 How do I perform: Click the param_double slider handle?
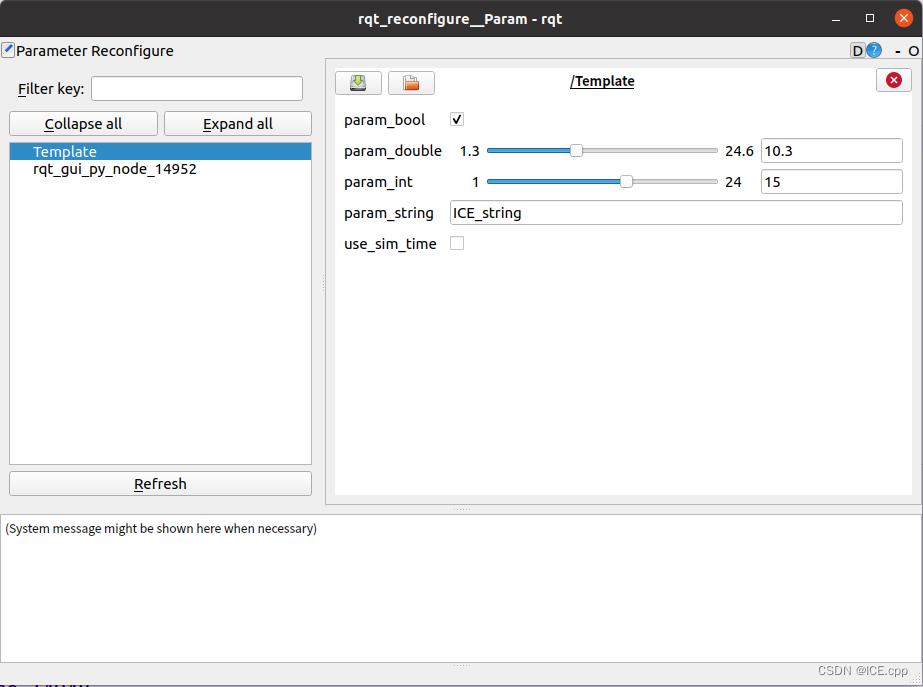point(575,150)
